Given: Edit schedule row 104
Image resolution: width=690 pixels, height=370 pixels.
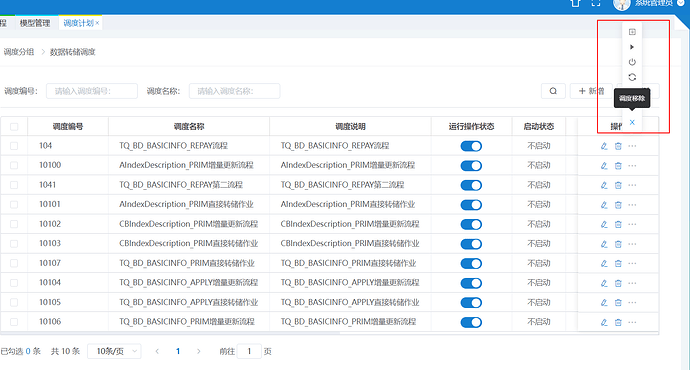Looking at the screenshot, I should pos(604,146).
